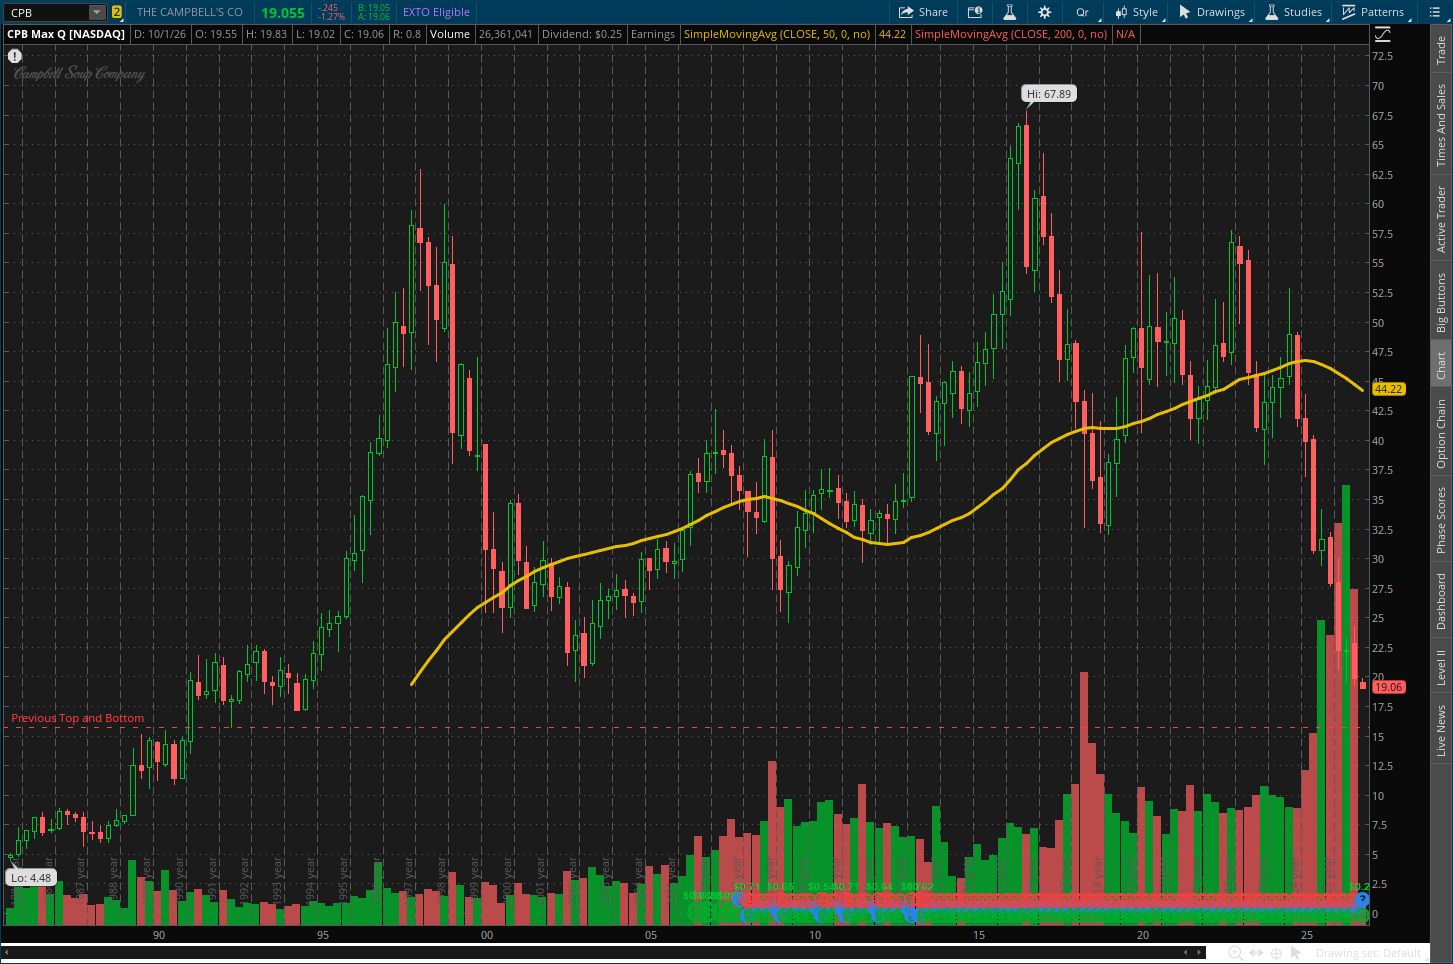Click the news/alert window icon beside Share
The height and width of the screenshot is (964, 1453).
[x=975, y=12]
